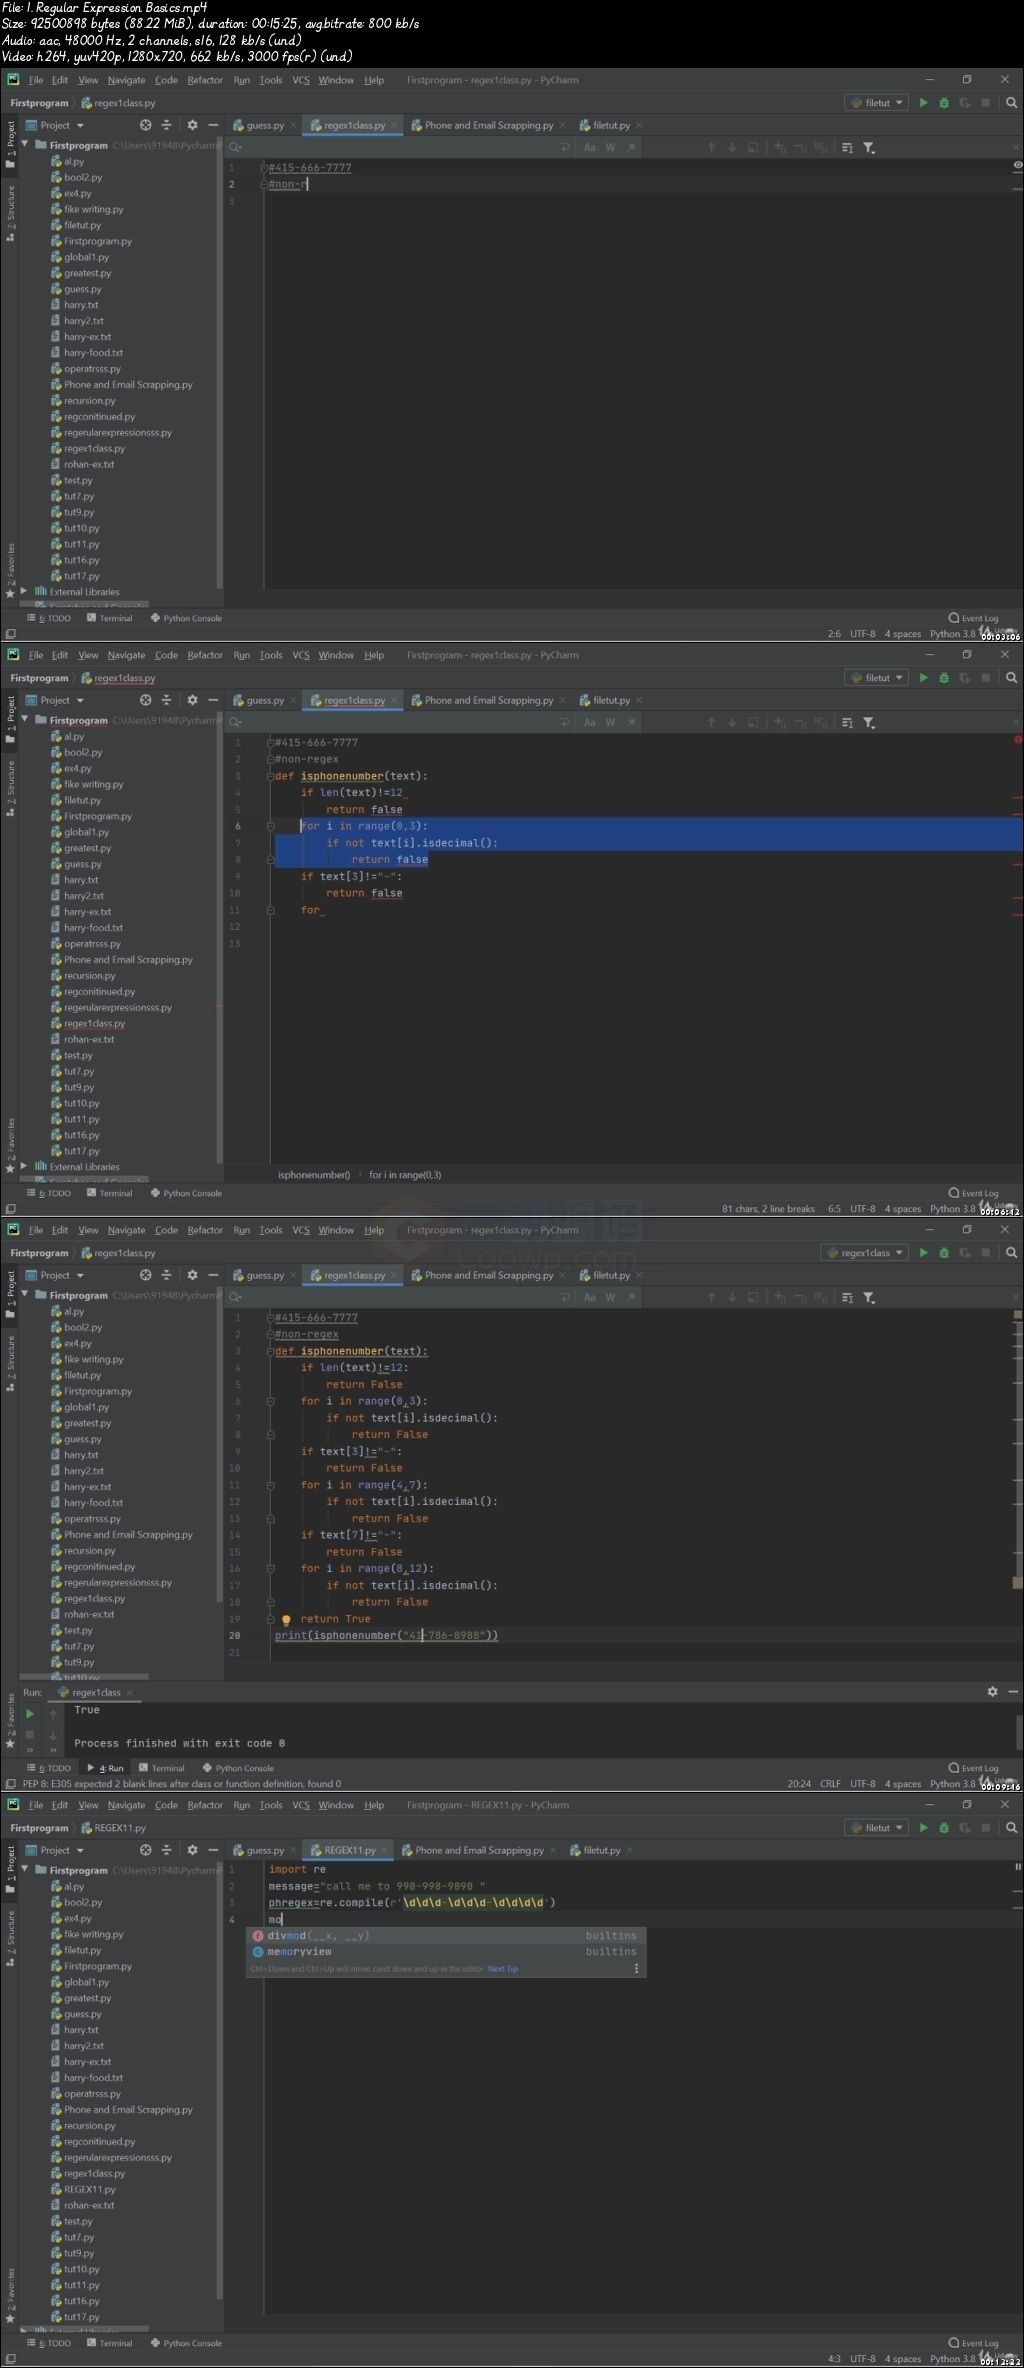Viewport: 1024px width, 2368px height.
Task: Open the '4: Run' tool window tab
Action: pyautogui.click(x=106, y=1768)
